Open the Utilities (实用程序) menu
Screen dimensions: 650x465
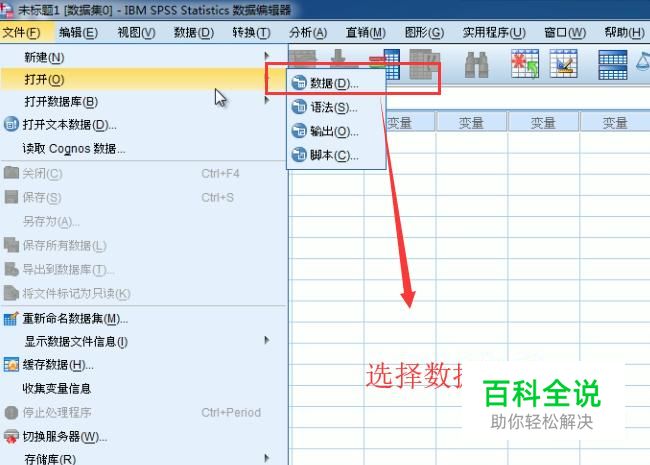(x=494, y=32)
